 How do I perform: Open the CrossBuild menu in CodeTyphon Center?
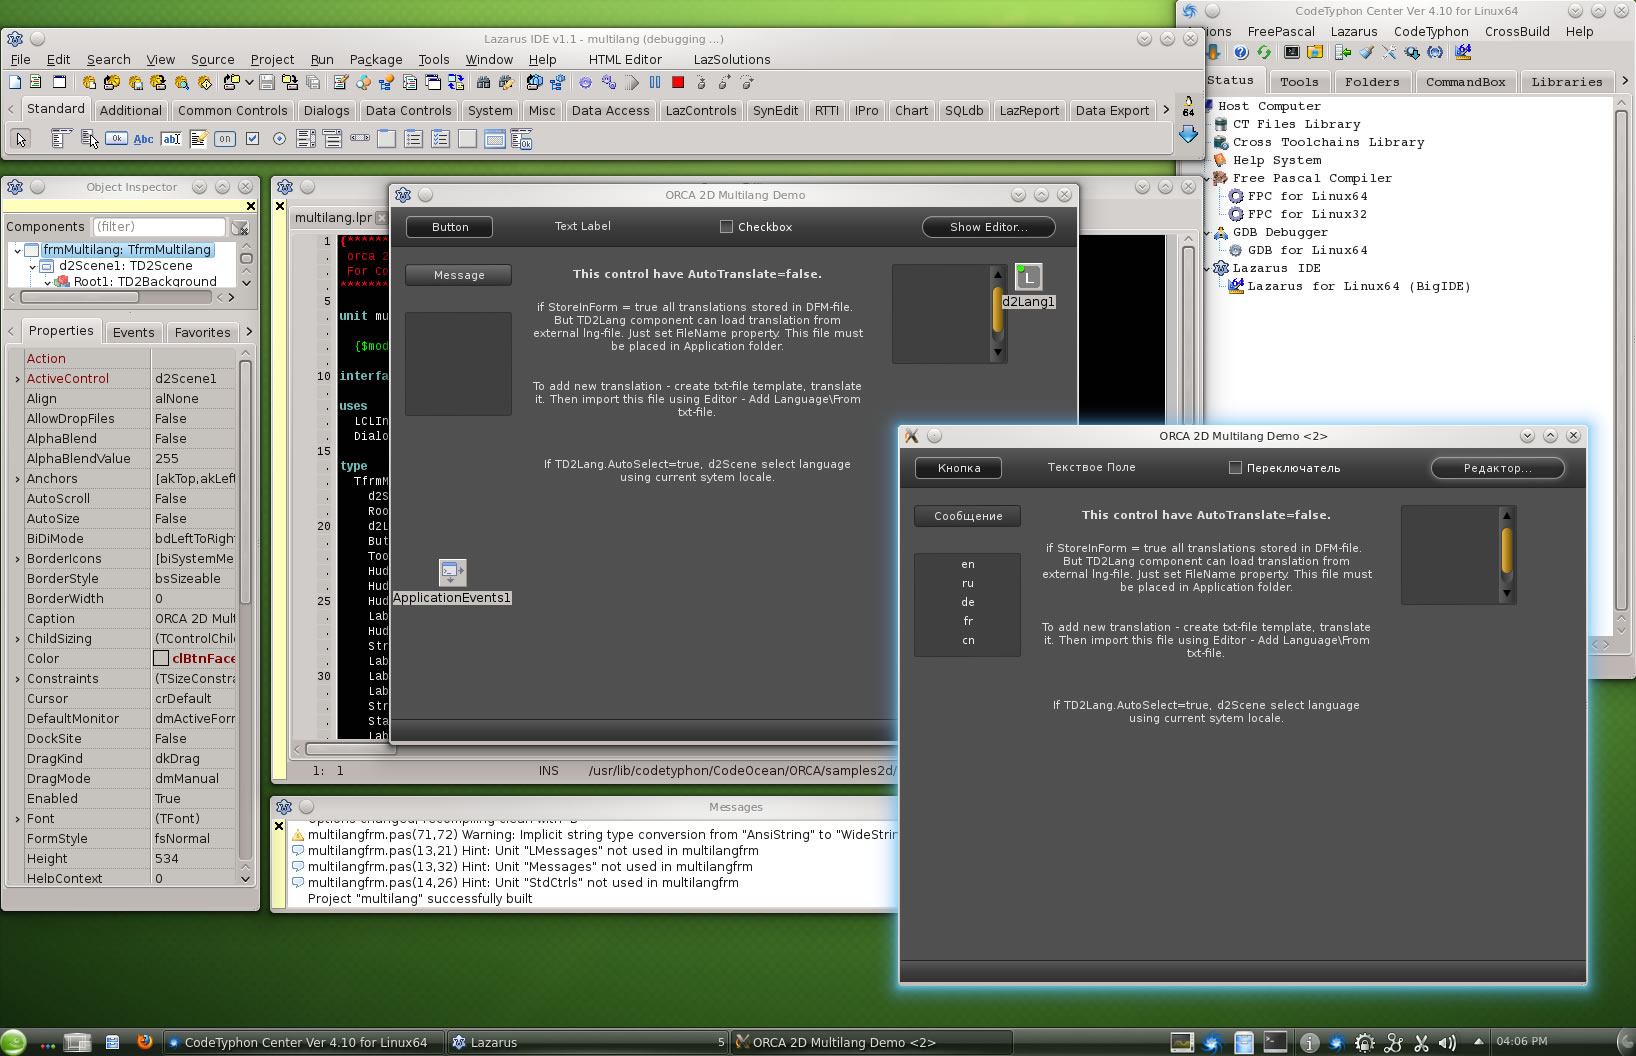(1517, 31)
